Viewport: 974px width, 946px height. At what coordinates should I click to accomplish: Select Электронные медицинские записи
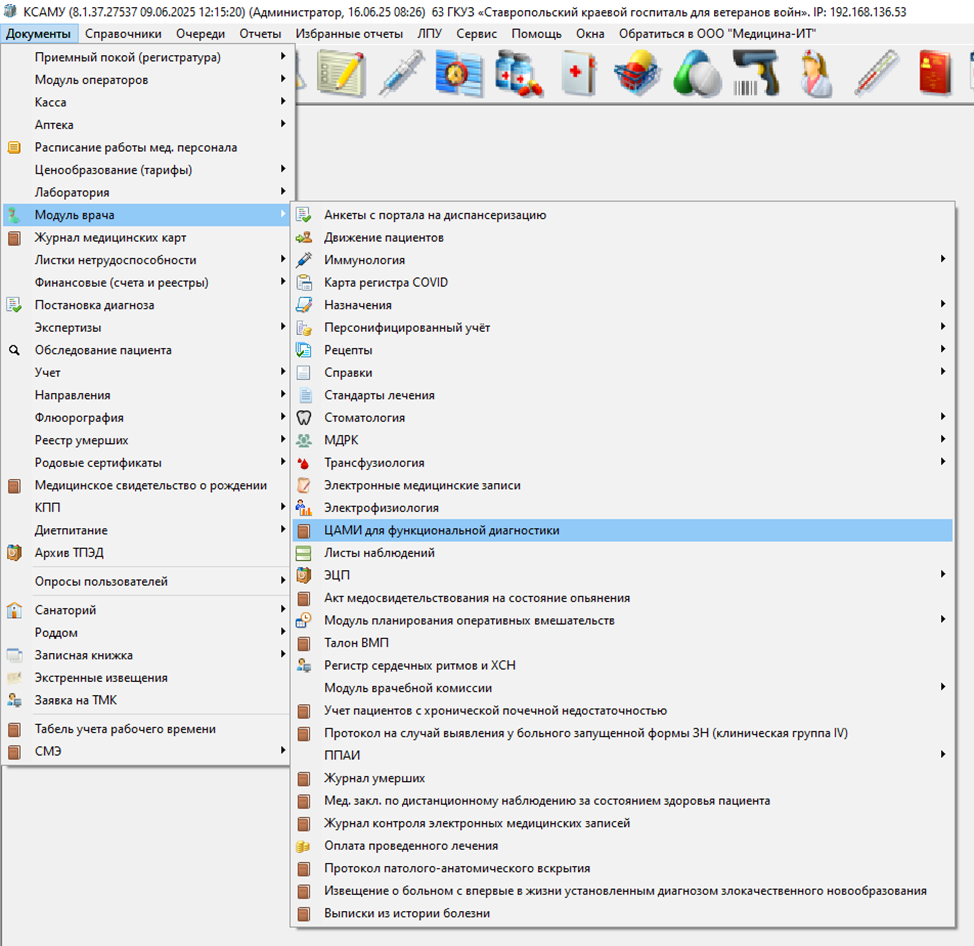(622, 485)
